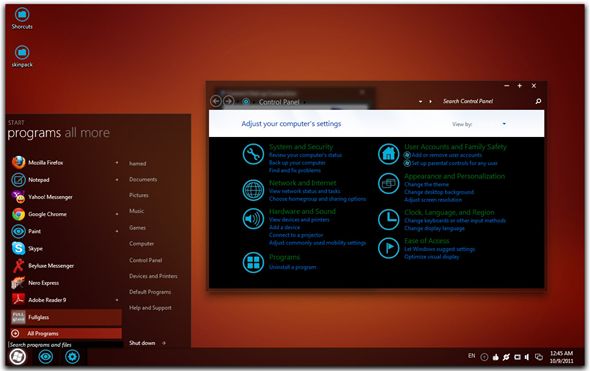Click Optimize visual display link

pos(432,257)
